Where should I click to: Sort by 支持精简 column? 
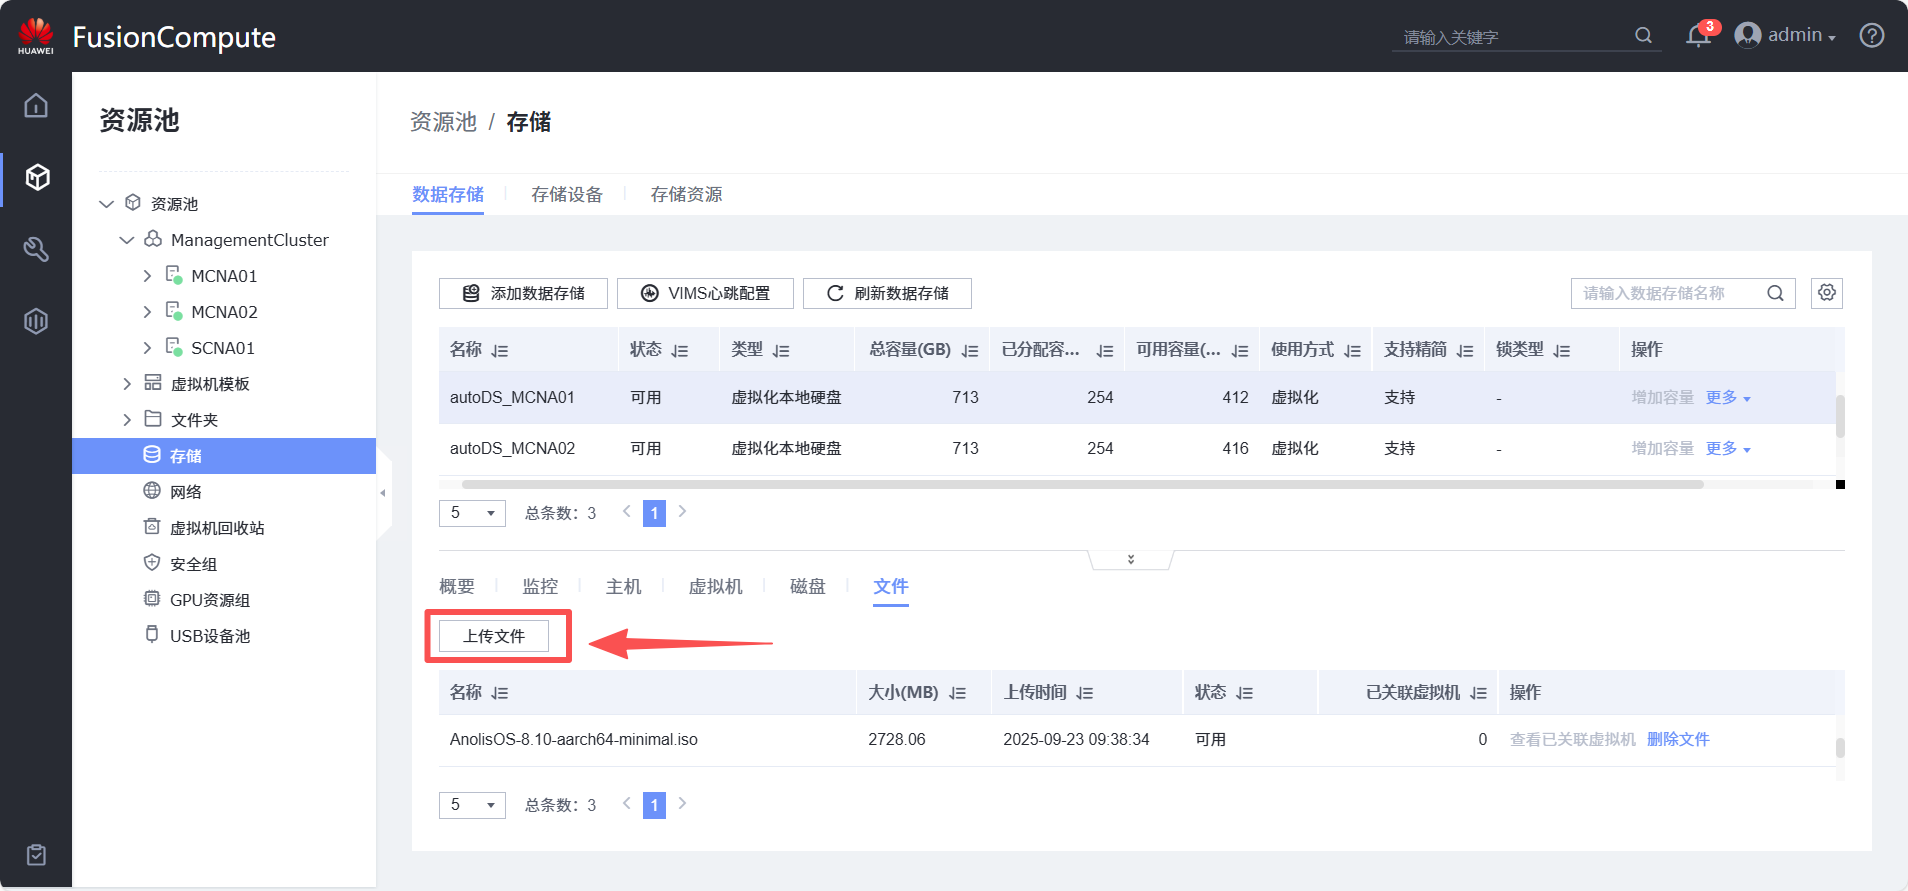[1465, 351]
